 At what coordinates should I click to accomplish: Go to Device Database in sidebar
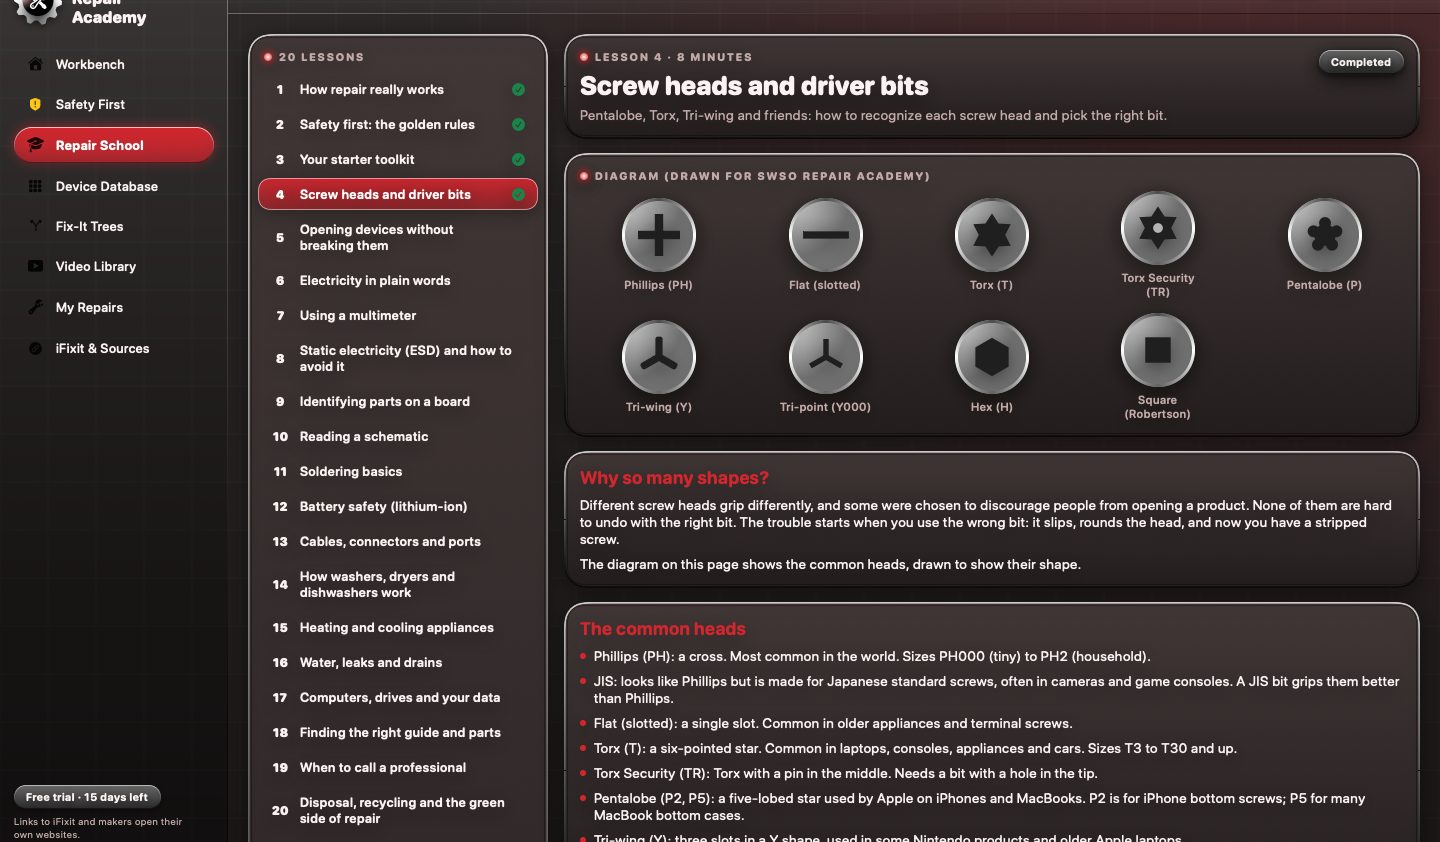114,186
